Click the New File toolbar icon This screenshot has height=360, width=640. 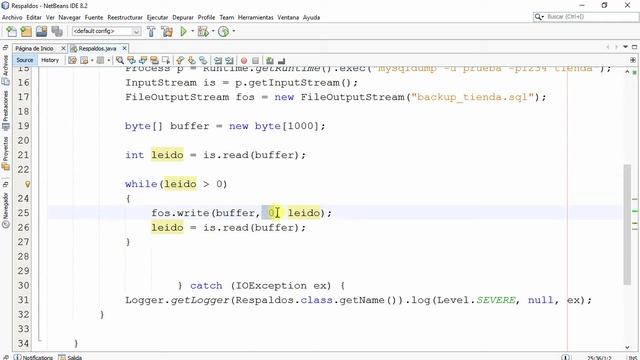tap(12, 31)
